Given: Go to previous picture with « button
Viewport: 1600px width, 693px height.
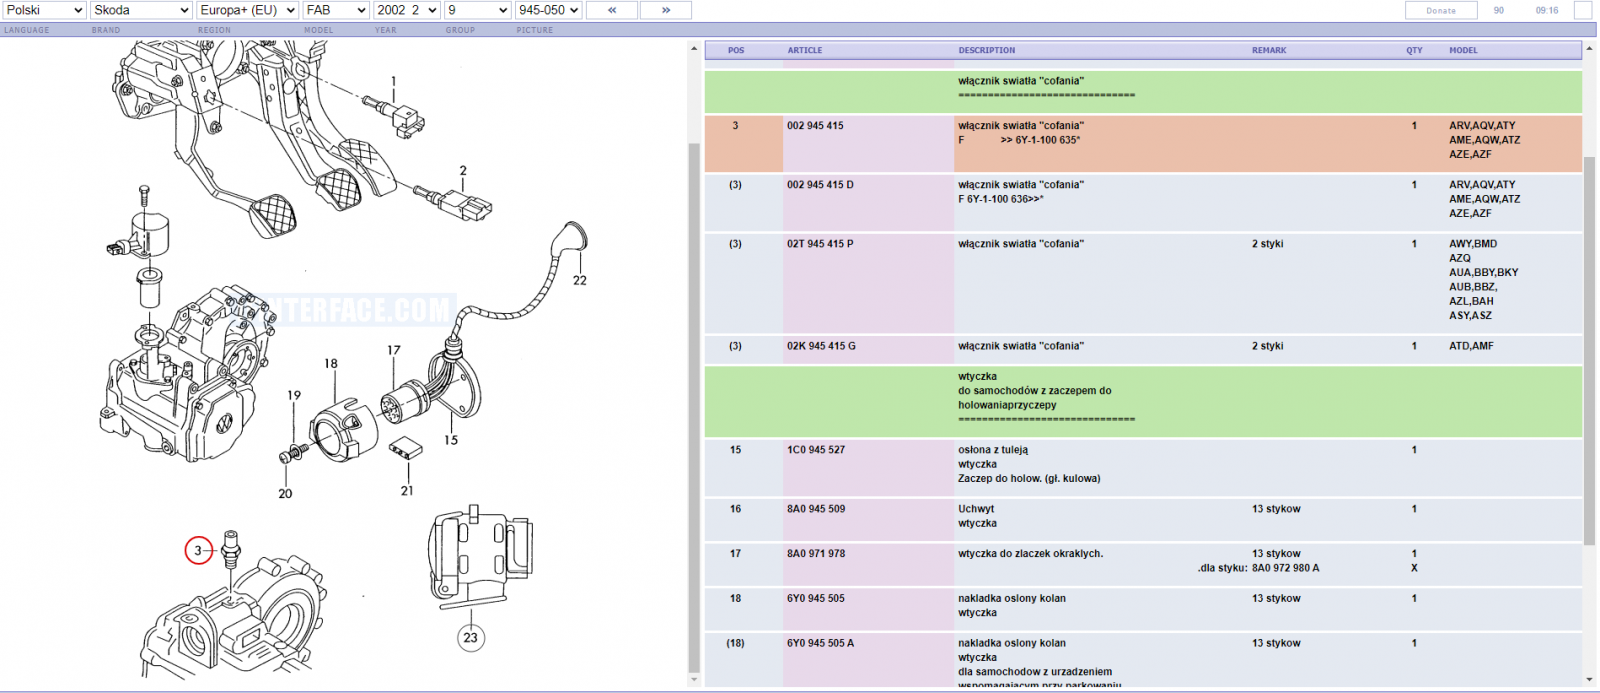Looking at the screenshot, I should 612,10.
